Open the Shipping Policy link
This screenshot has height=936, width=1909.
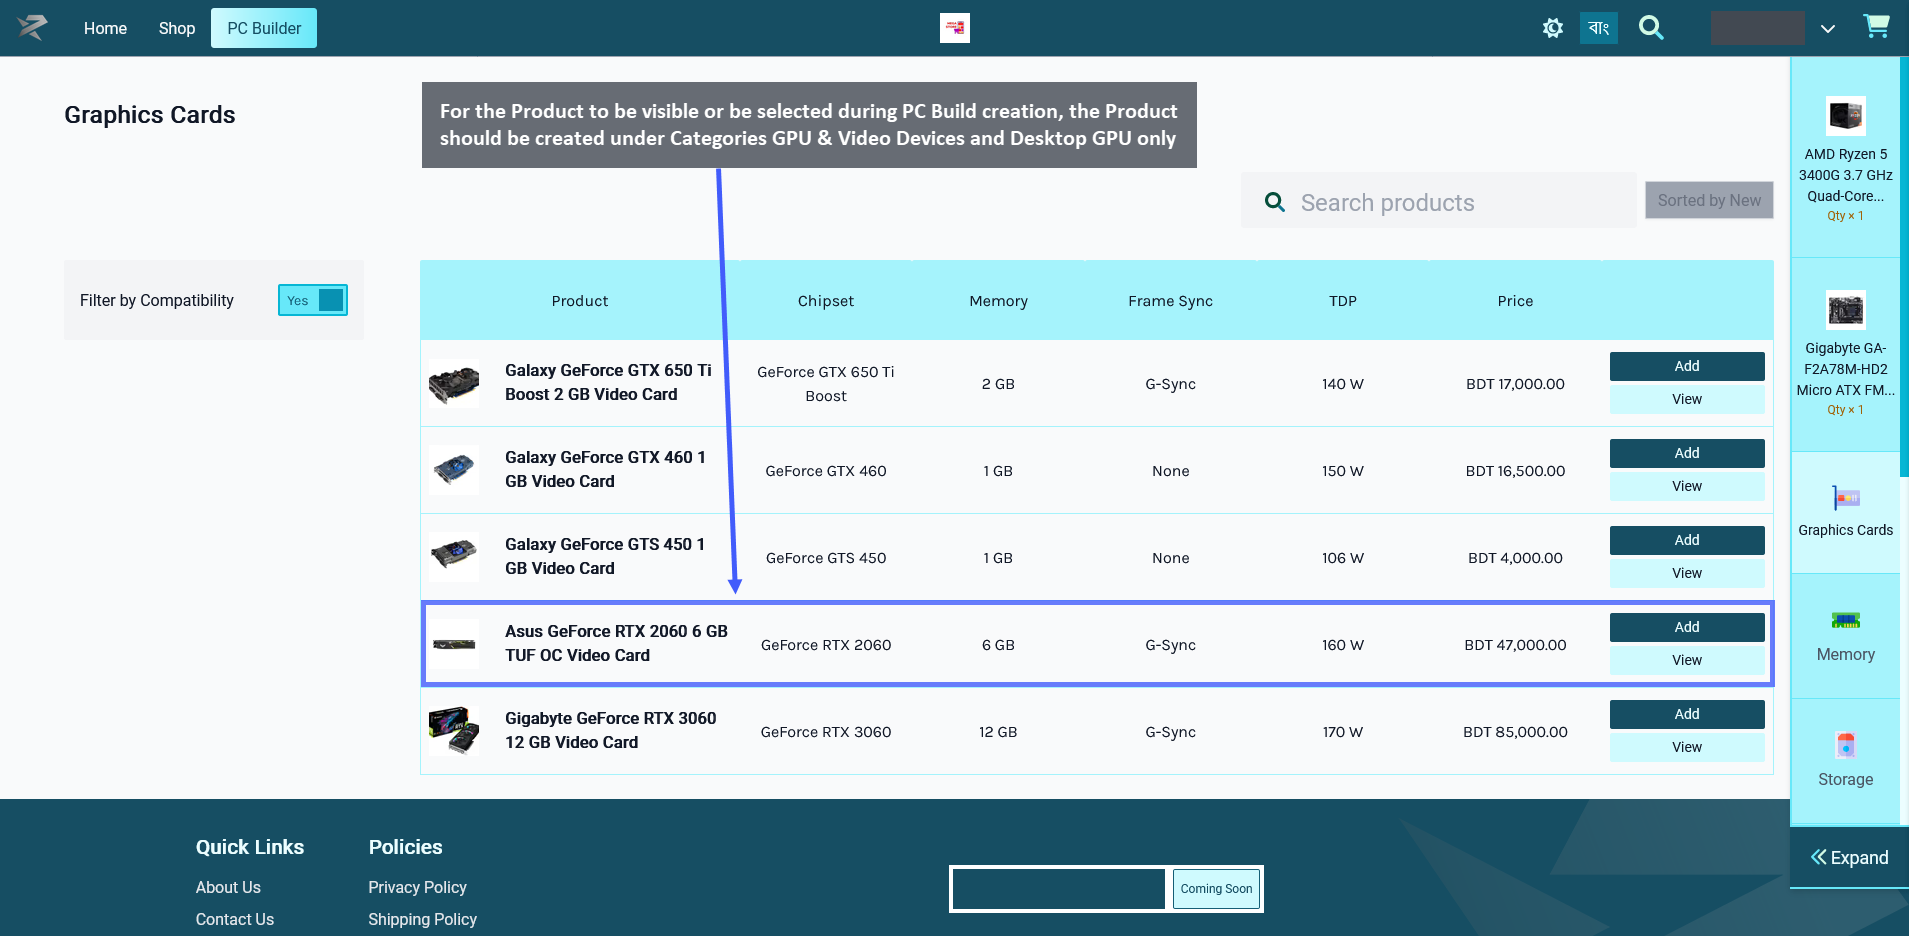click(422, 919)
